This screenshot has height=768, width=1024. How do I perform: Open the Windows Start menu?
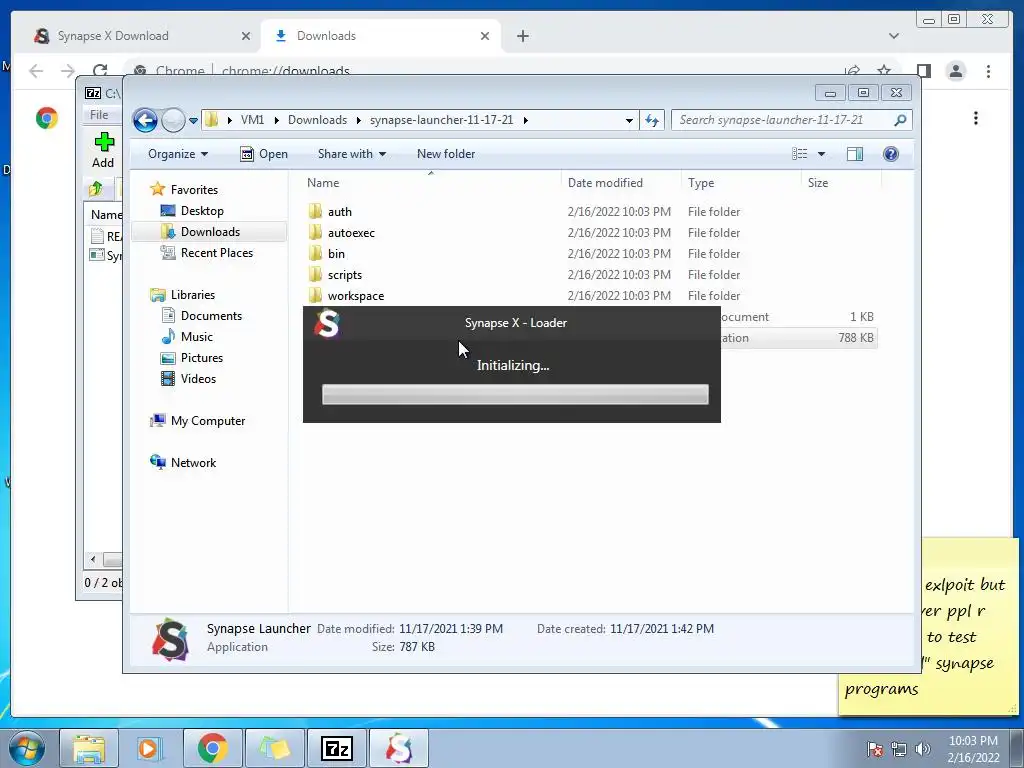click(x=27, y=748)
